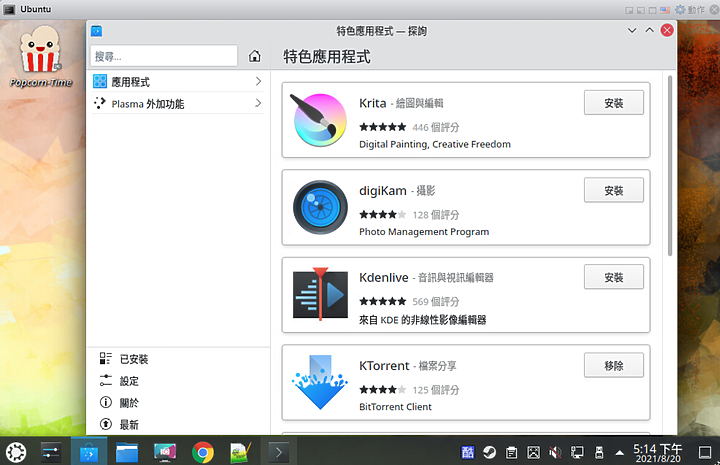This screenshot has height=465, width=720.
Task: Toggle the muted volume tray icon
Action: (555, 453)
